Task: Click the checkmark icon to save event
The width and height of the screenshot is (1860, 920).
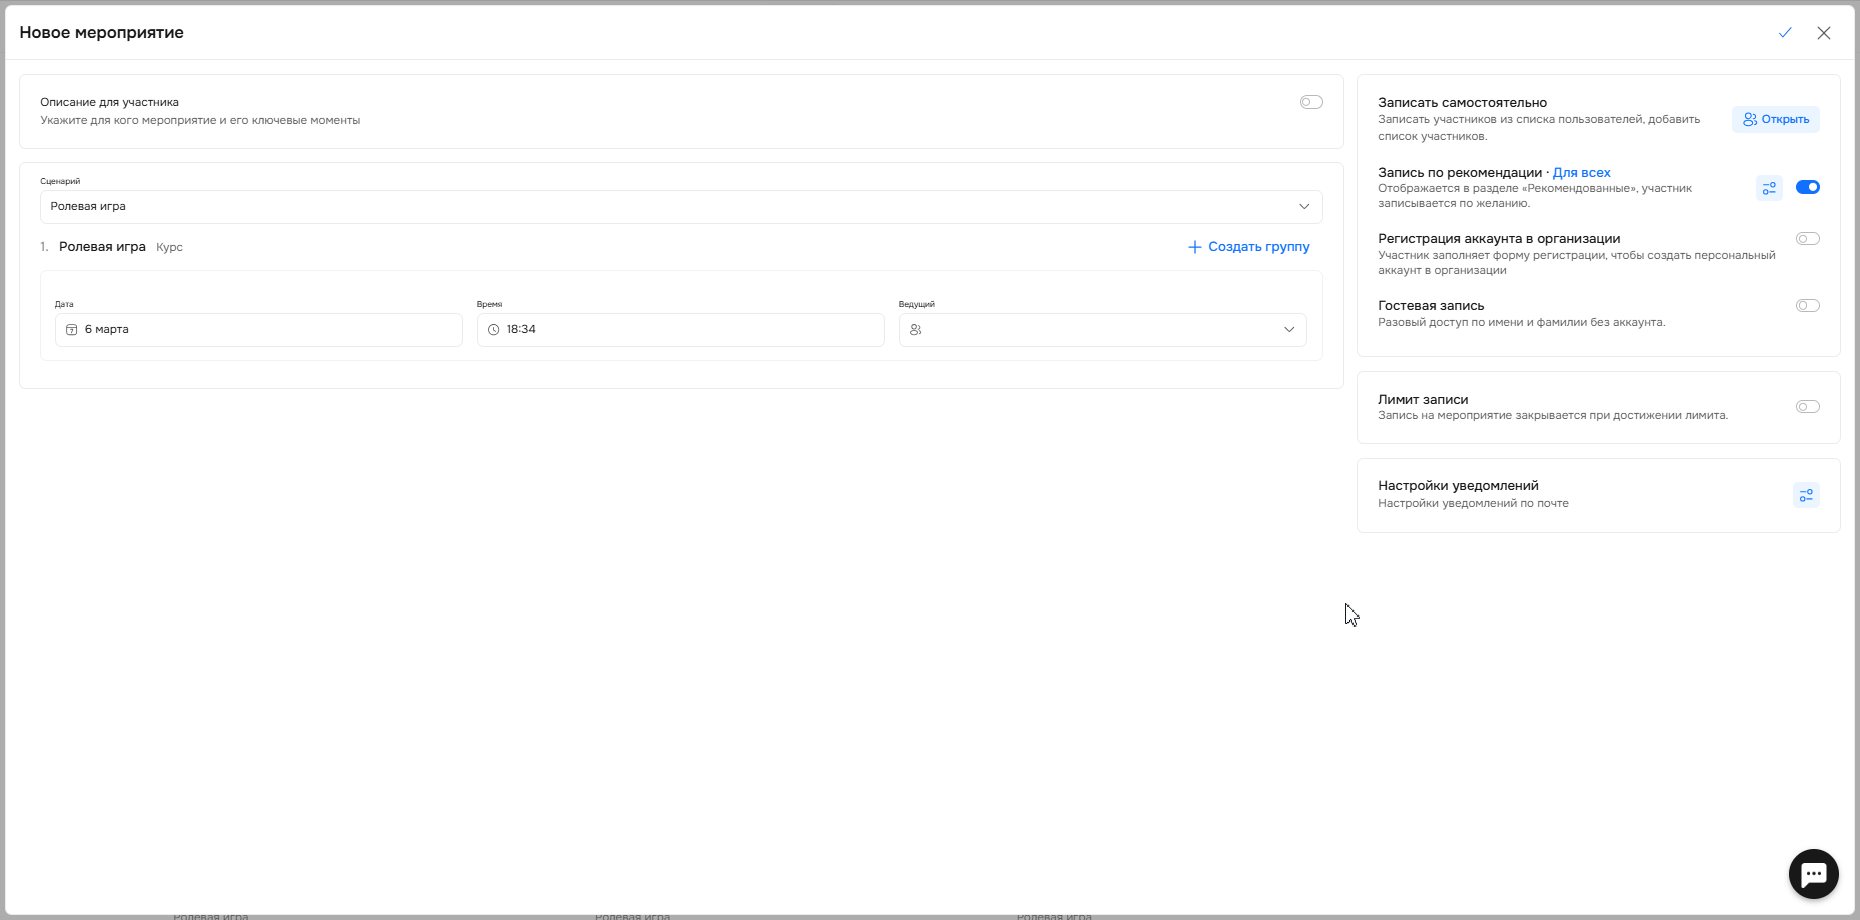Action: (x=1785, y=33)
